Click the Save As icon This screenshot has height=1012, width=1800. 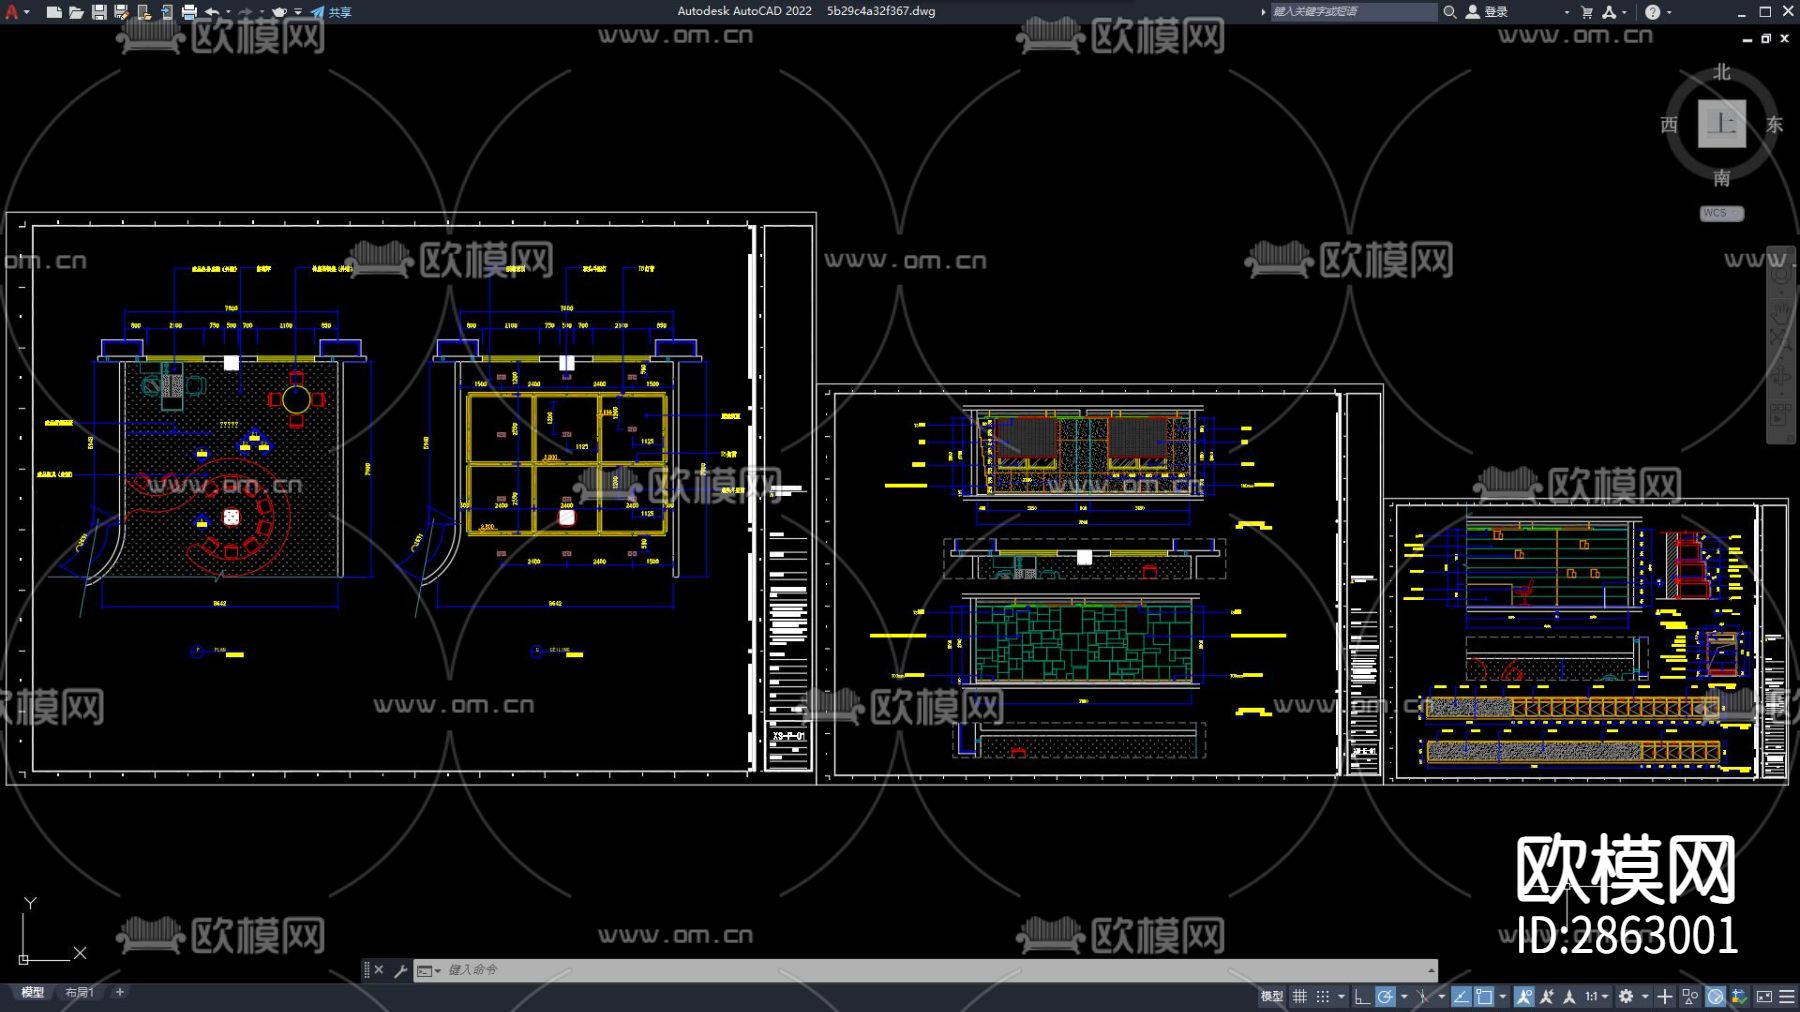pos(121,12)
